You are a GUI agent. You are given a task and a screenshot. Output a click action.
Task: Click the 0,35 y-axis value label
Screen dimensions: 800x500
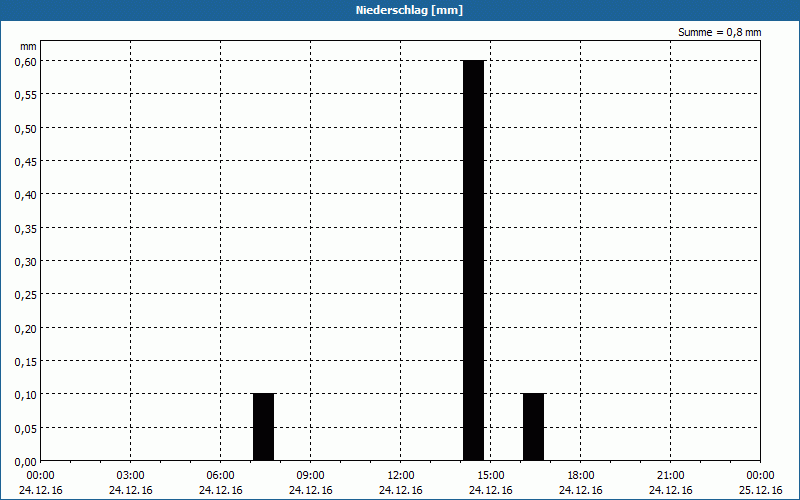tap(25, 228)
